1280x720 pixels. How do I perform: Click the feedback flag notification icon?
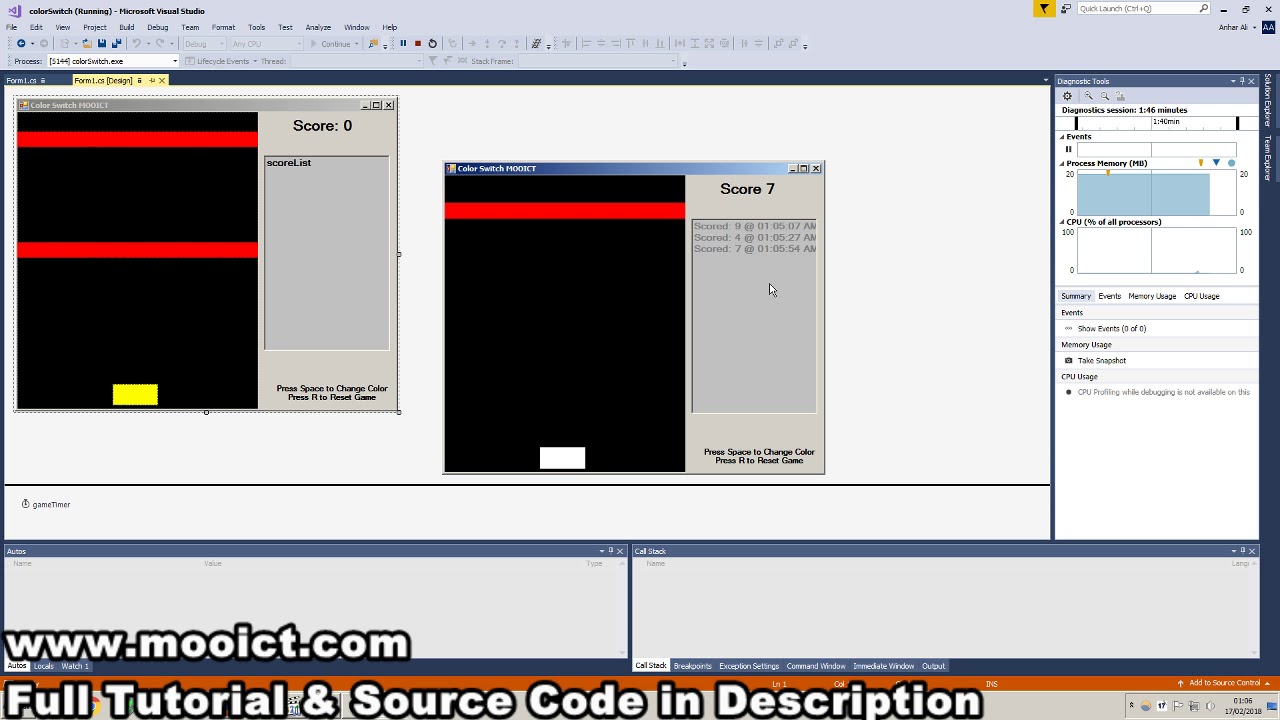1044,9
